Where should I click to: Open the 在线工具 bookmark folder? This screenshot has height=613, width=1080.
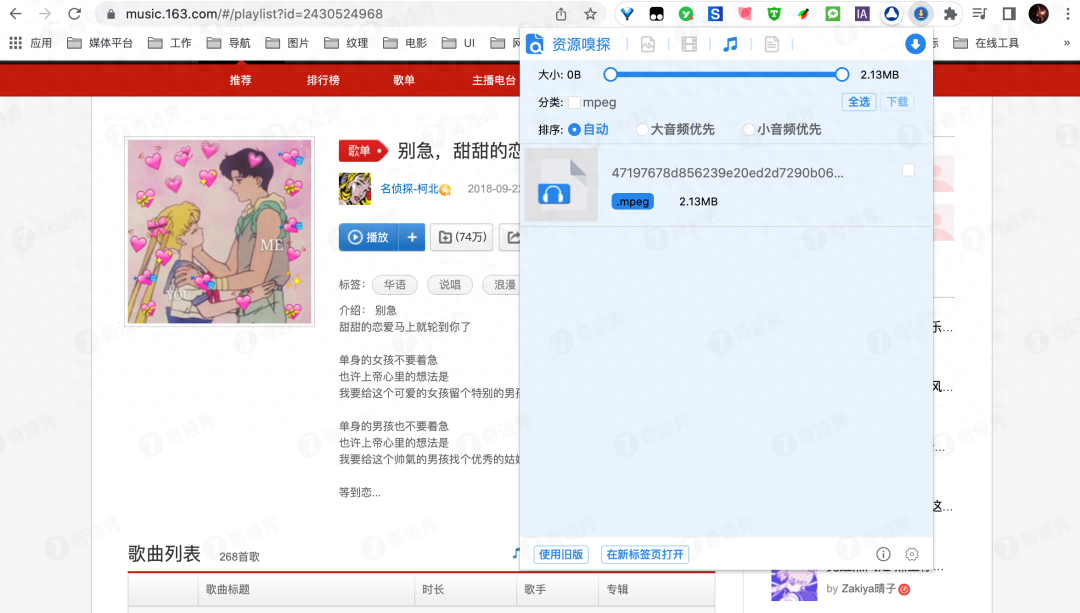pyautogui.click(x=986, y=43)
